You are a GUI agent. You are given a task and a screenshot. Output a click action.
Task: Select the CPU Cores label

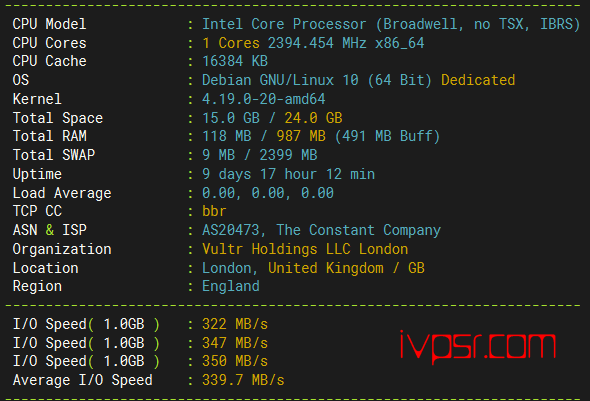(x=50, y=43)
